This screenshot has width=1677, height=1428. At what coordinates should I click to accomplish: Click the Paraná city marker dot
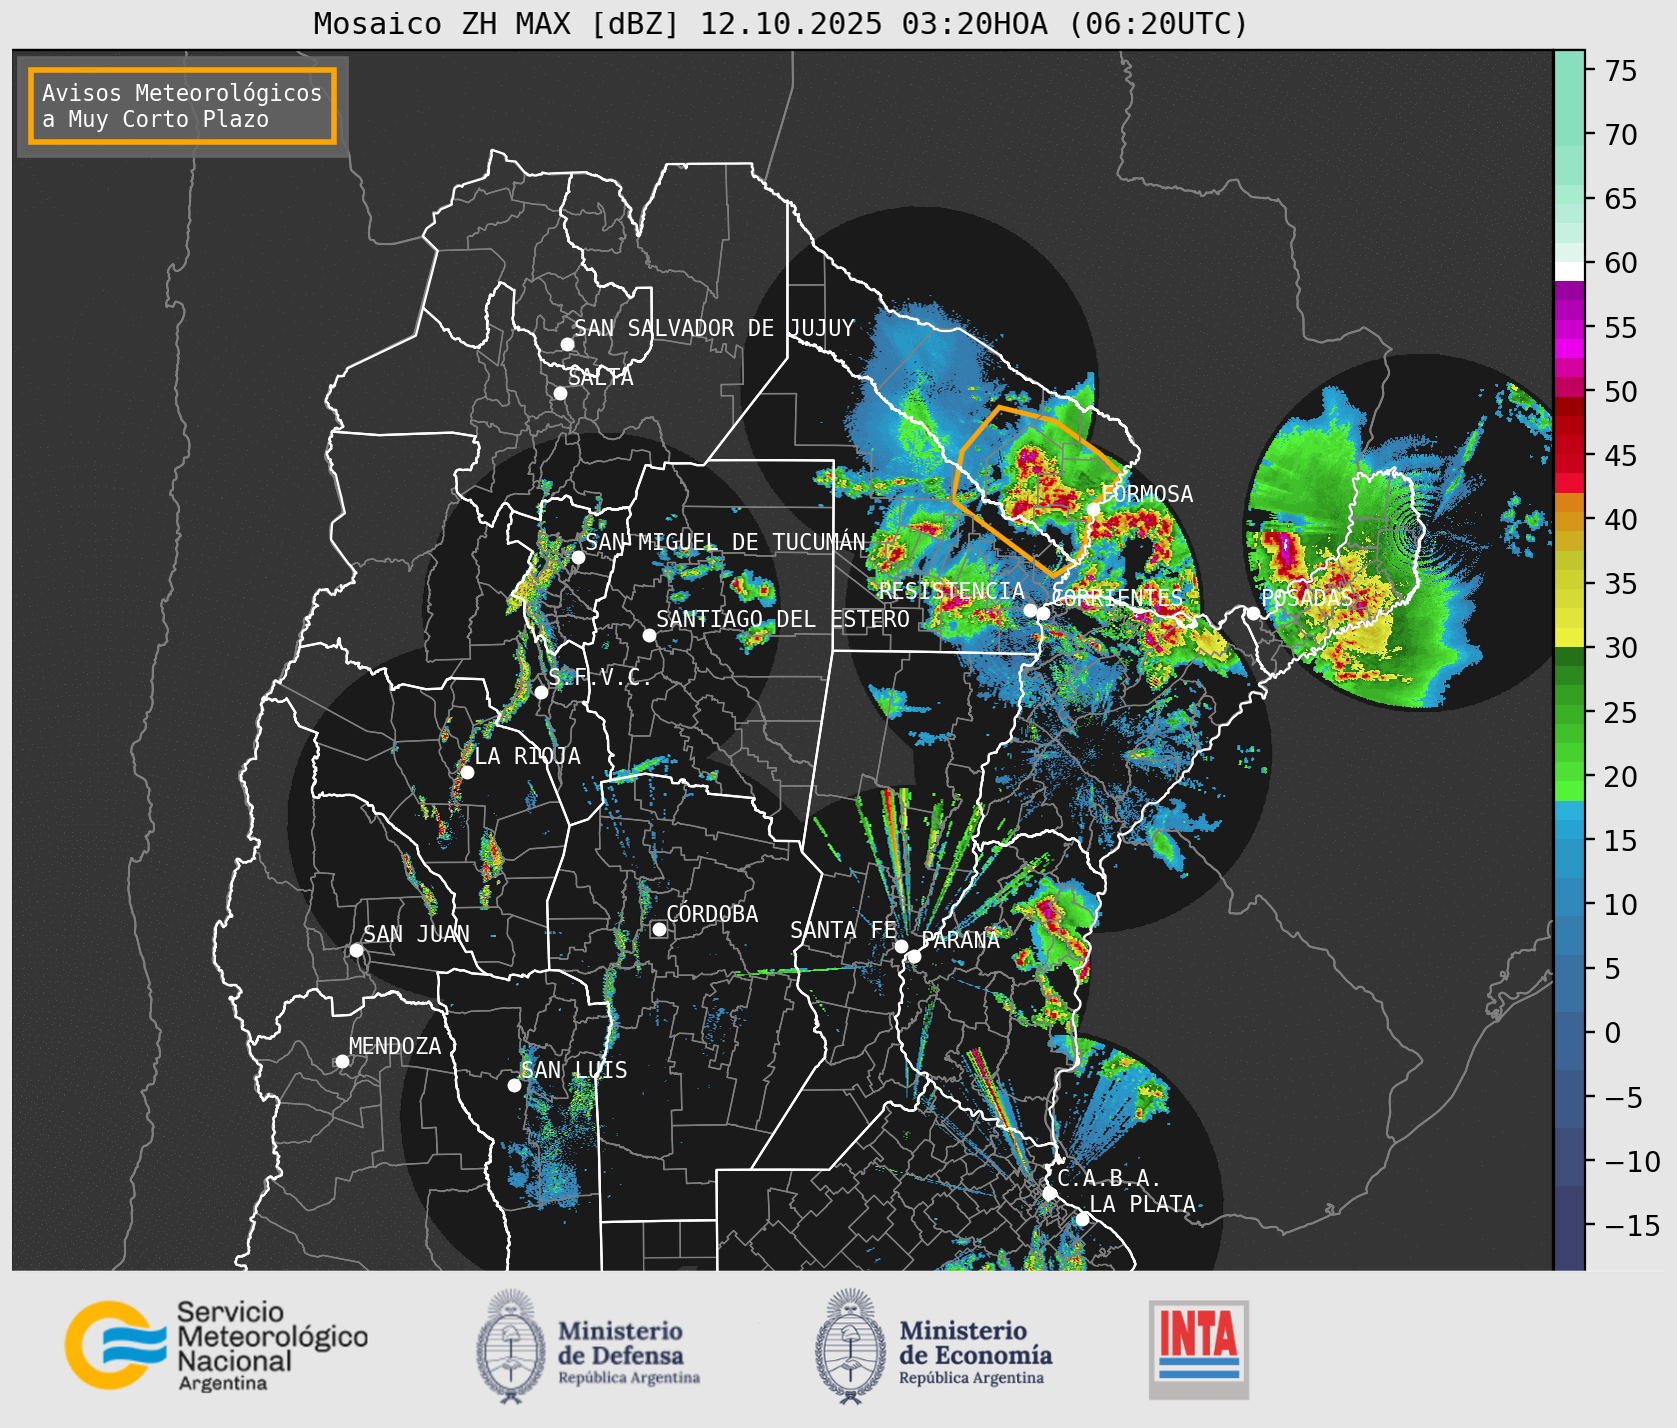point(914,956)
